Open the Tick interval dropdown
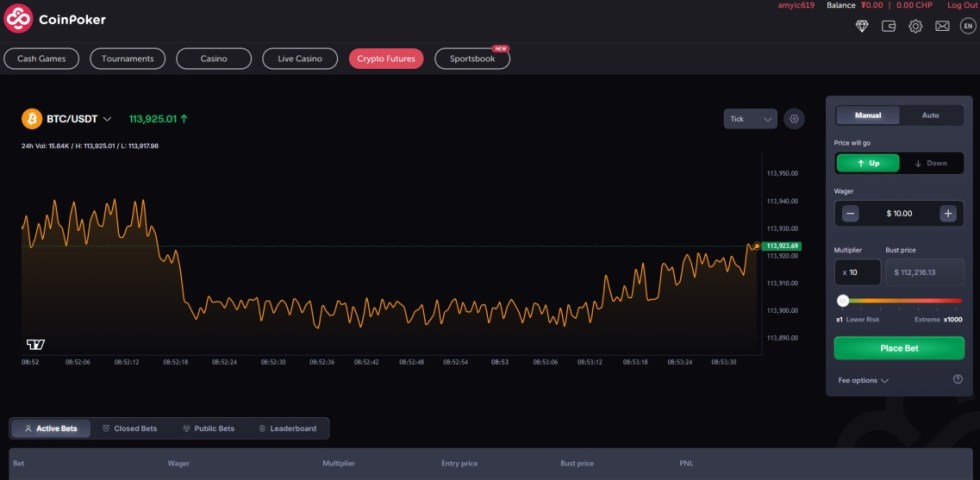The height and width of the screenshot is (480, 980). 750,119
